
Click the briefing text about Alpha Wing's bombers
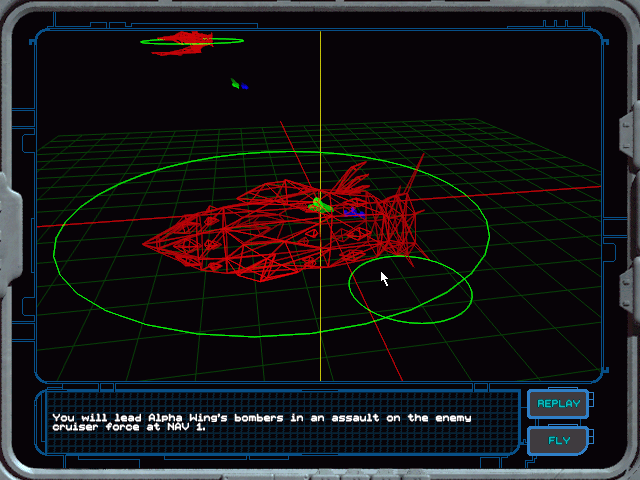[x=262, y=422]
